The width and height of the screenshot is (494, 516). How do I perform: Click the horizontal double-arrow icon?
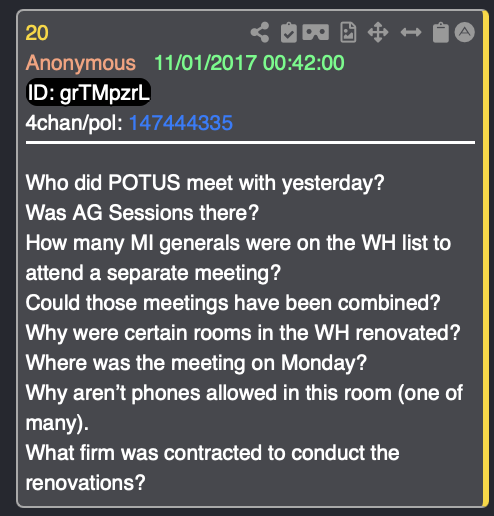click(x=411, y=32)
